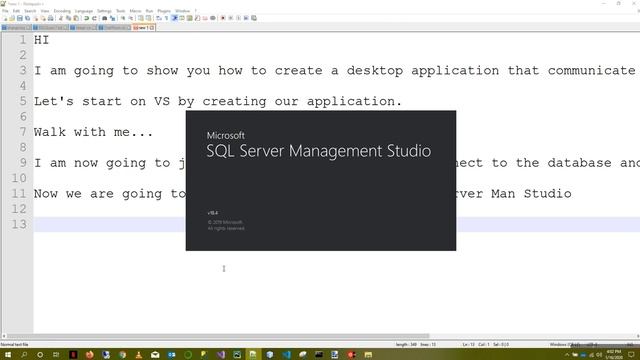This screenshot has height=360, width=640.
Task: Click the New file toolbar icon
Action: click(5, 18)
